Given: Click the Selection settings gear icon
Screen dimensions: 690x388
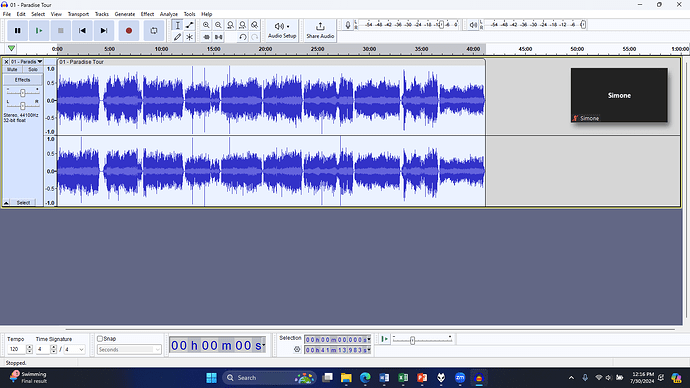Looking at the screenshot, I should tap(297, 350).
